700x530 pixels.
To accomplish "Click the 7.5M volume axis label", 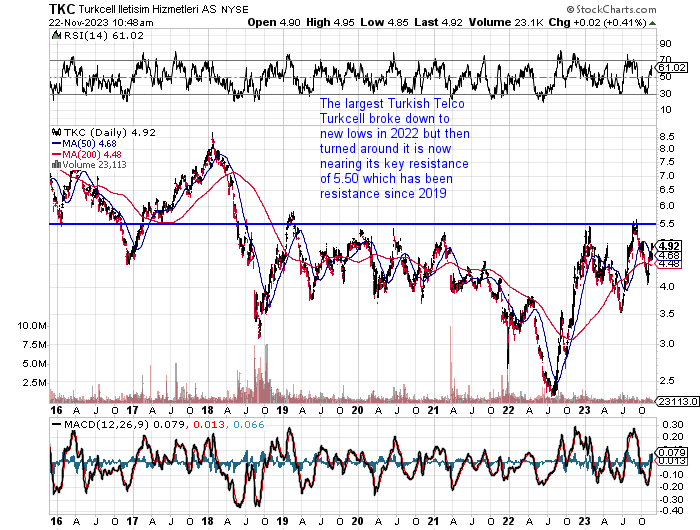I will [34, 345].
